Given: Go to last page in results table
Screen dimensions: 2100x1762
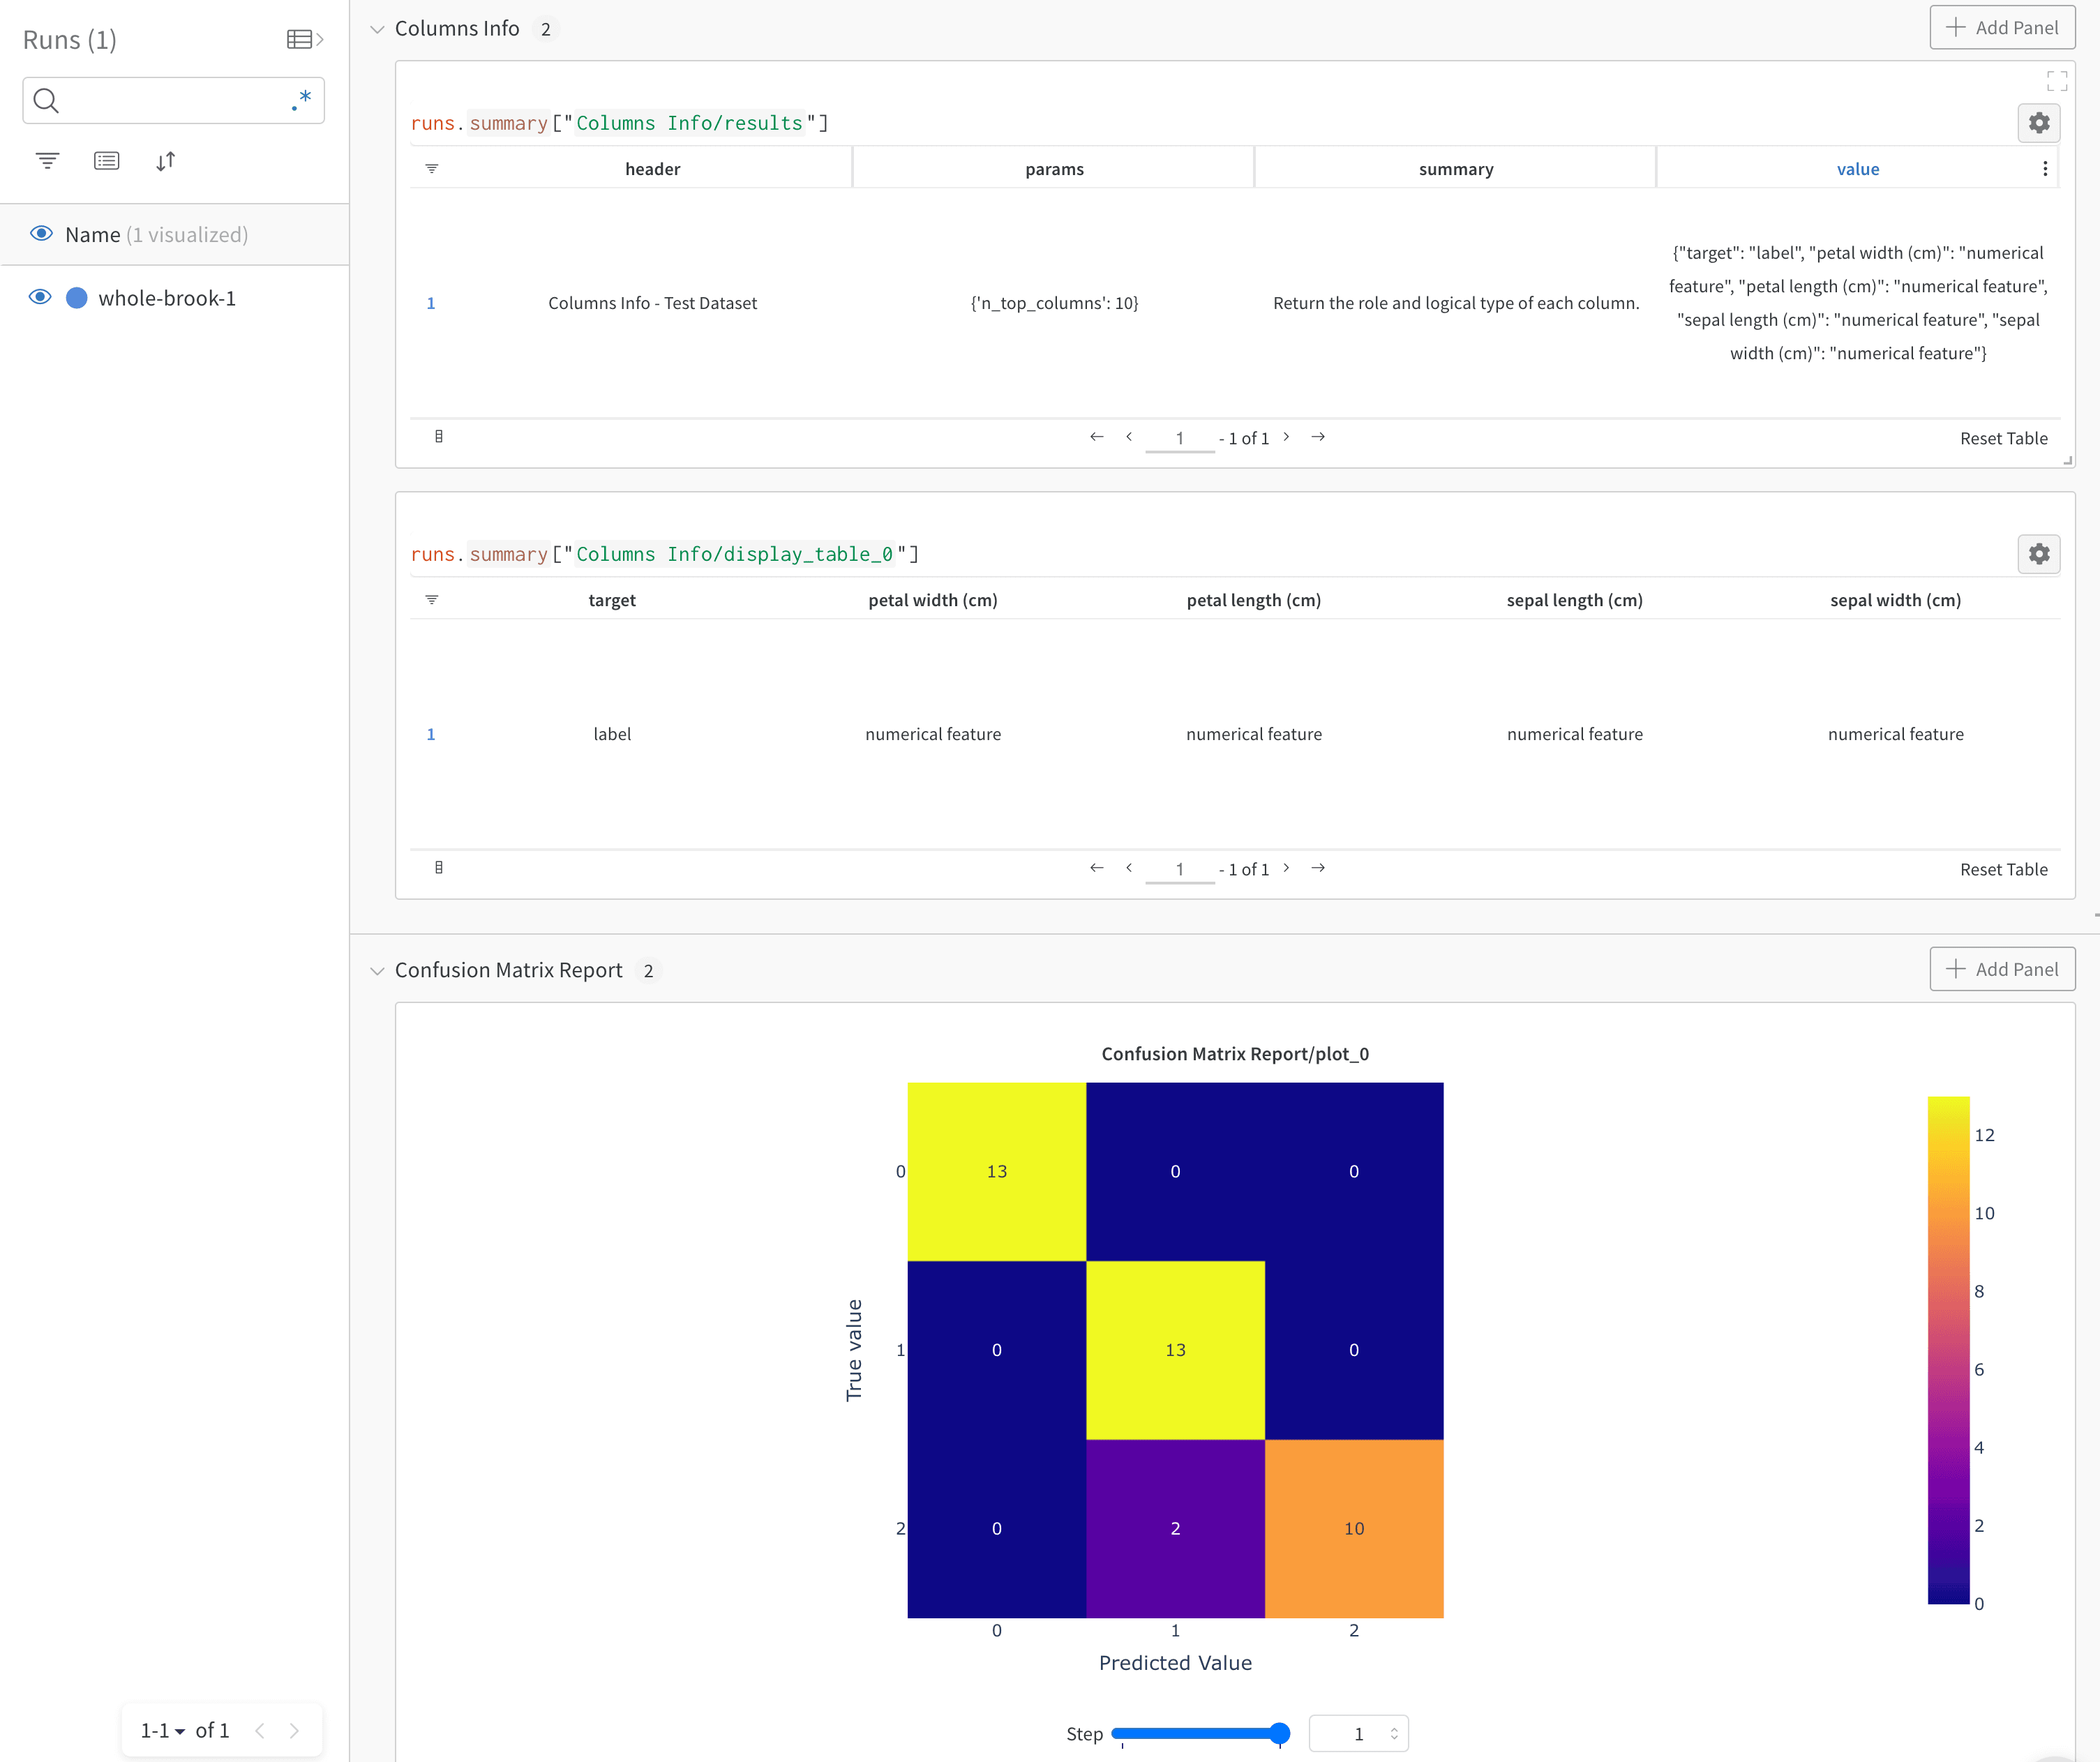Looking at the screenshot, I should click(x=1318, y=437).
